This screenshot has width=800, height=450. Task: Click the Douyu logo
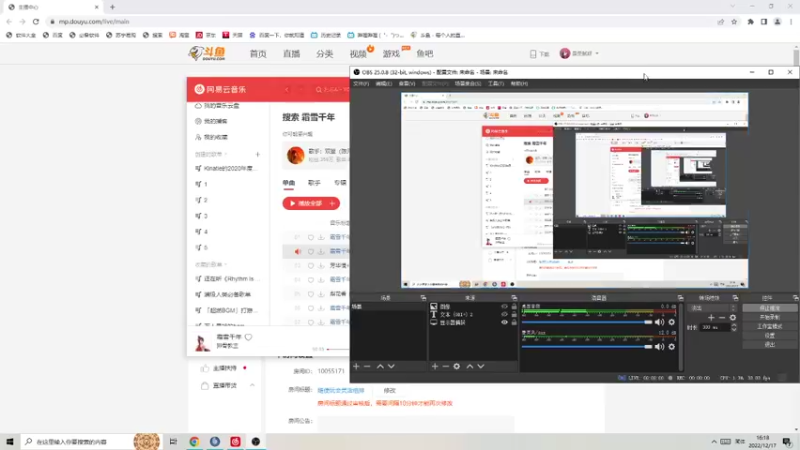pos(207,53)
